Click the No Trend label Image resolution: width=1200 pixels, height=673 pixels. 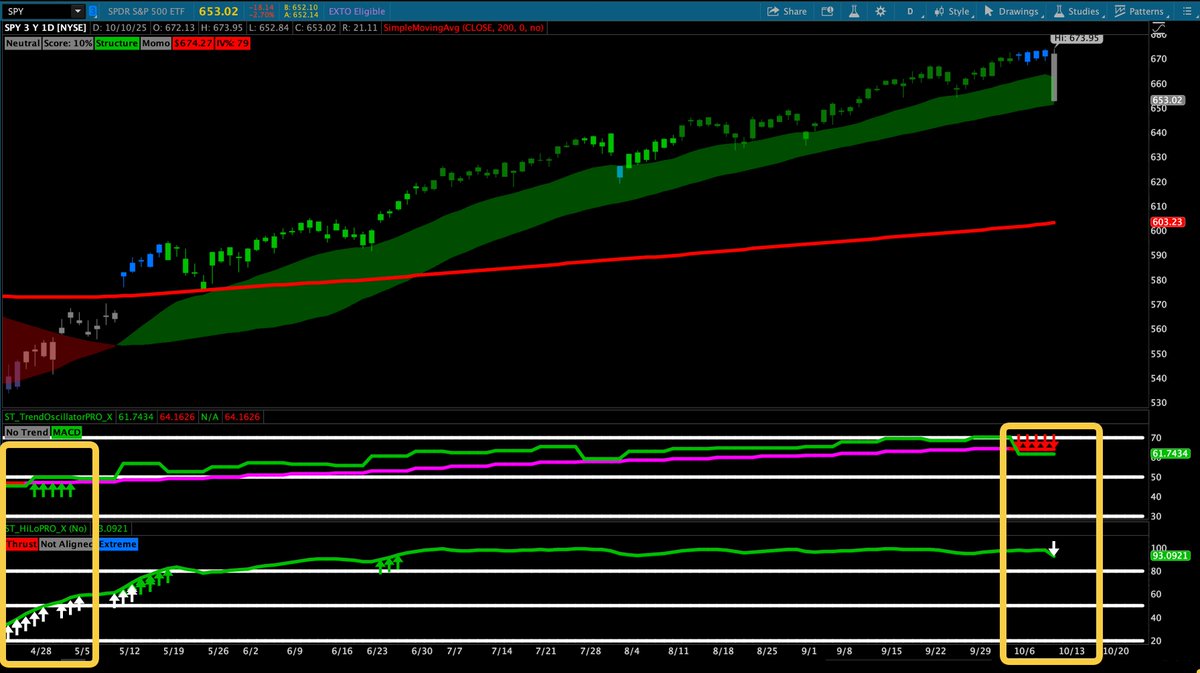pyautogui.click(x=26, y=431)
